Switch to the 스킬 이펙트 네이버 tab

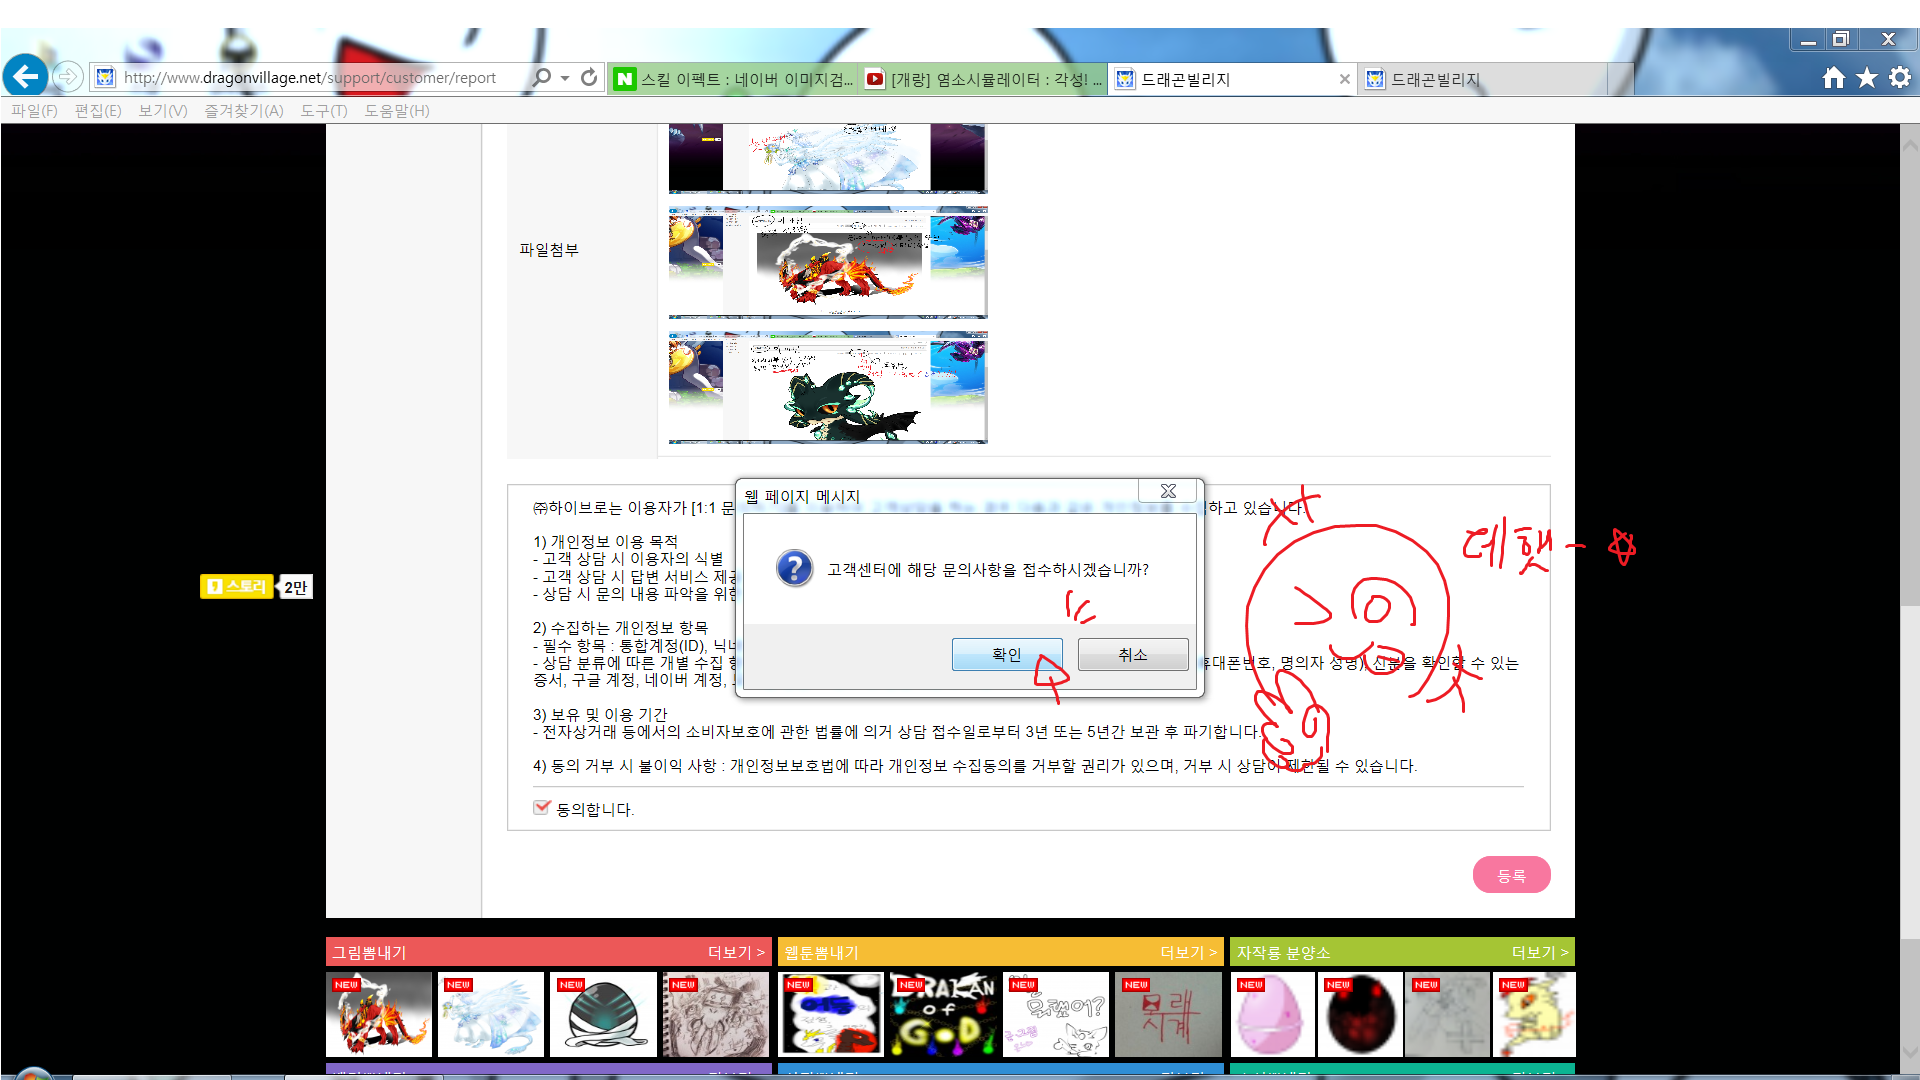[733, 79]
